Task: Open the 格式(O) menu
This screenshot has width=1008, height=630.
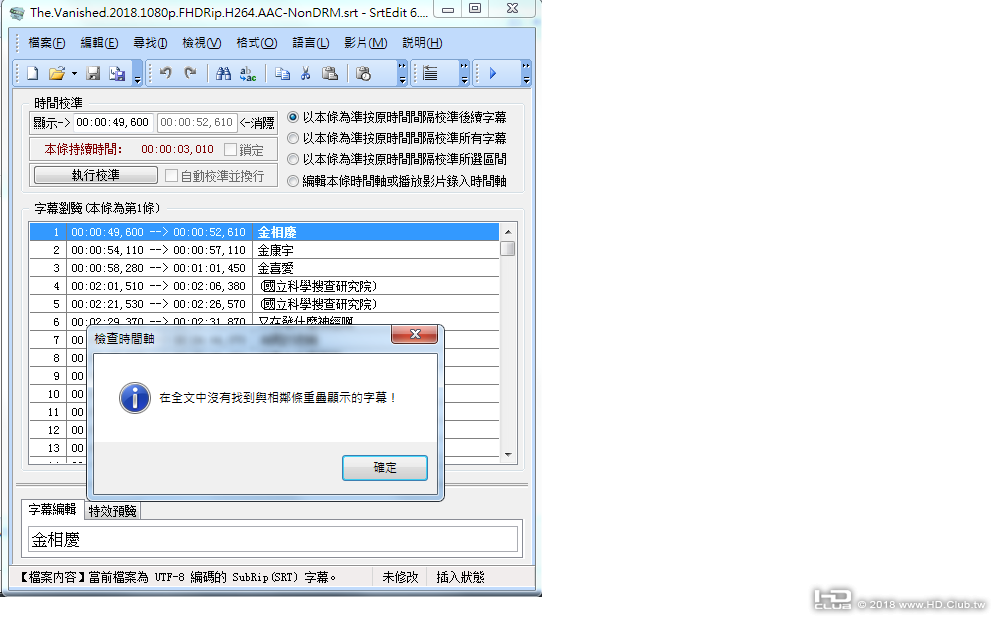Action: coord(256,43)
